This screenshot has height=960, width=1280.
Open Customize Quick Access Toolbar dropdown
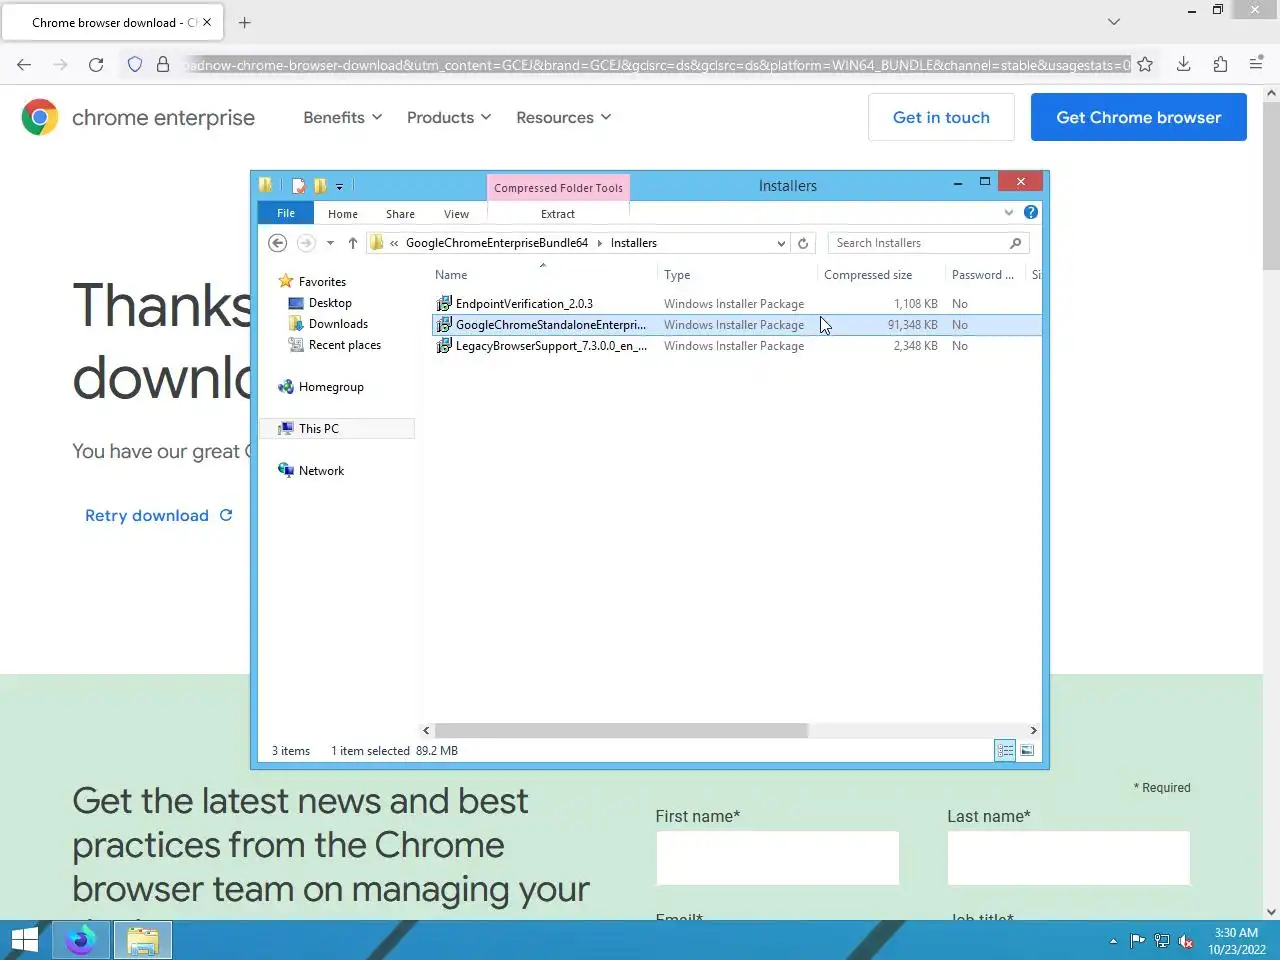coord(339,186)
